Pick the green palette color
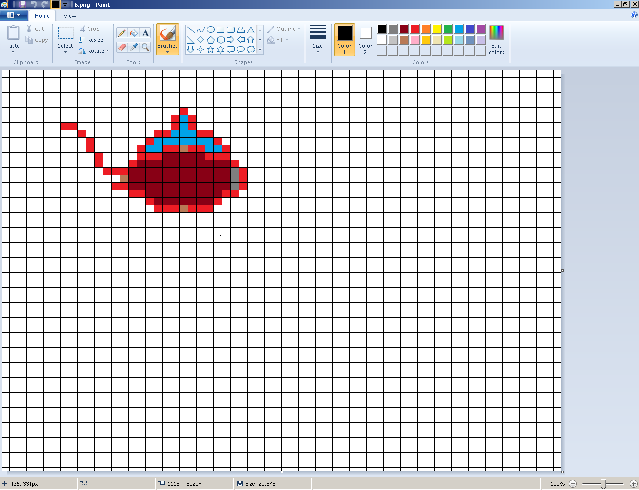 click(448, 29)
